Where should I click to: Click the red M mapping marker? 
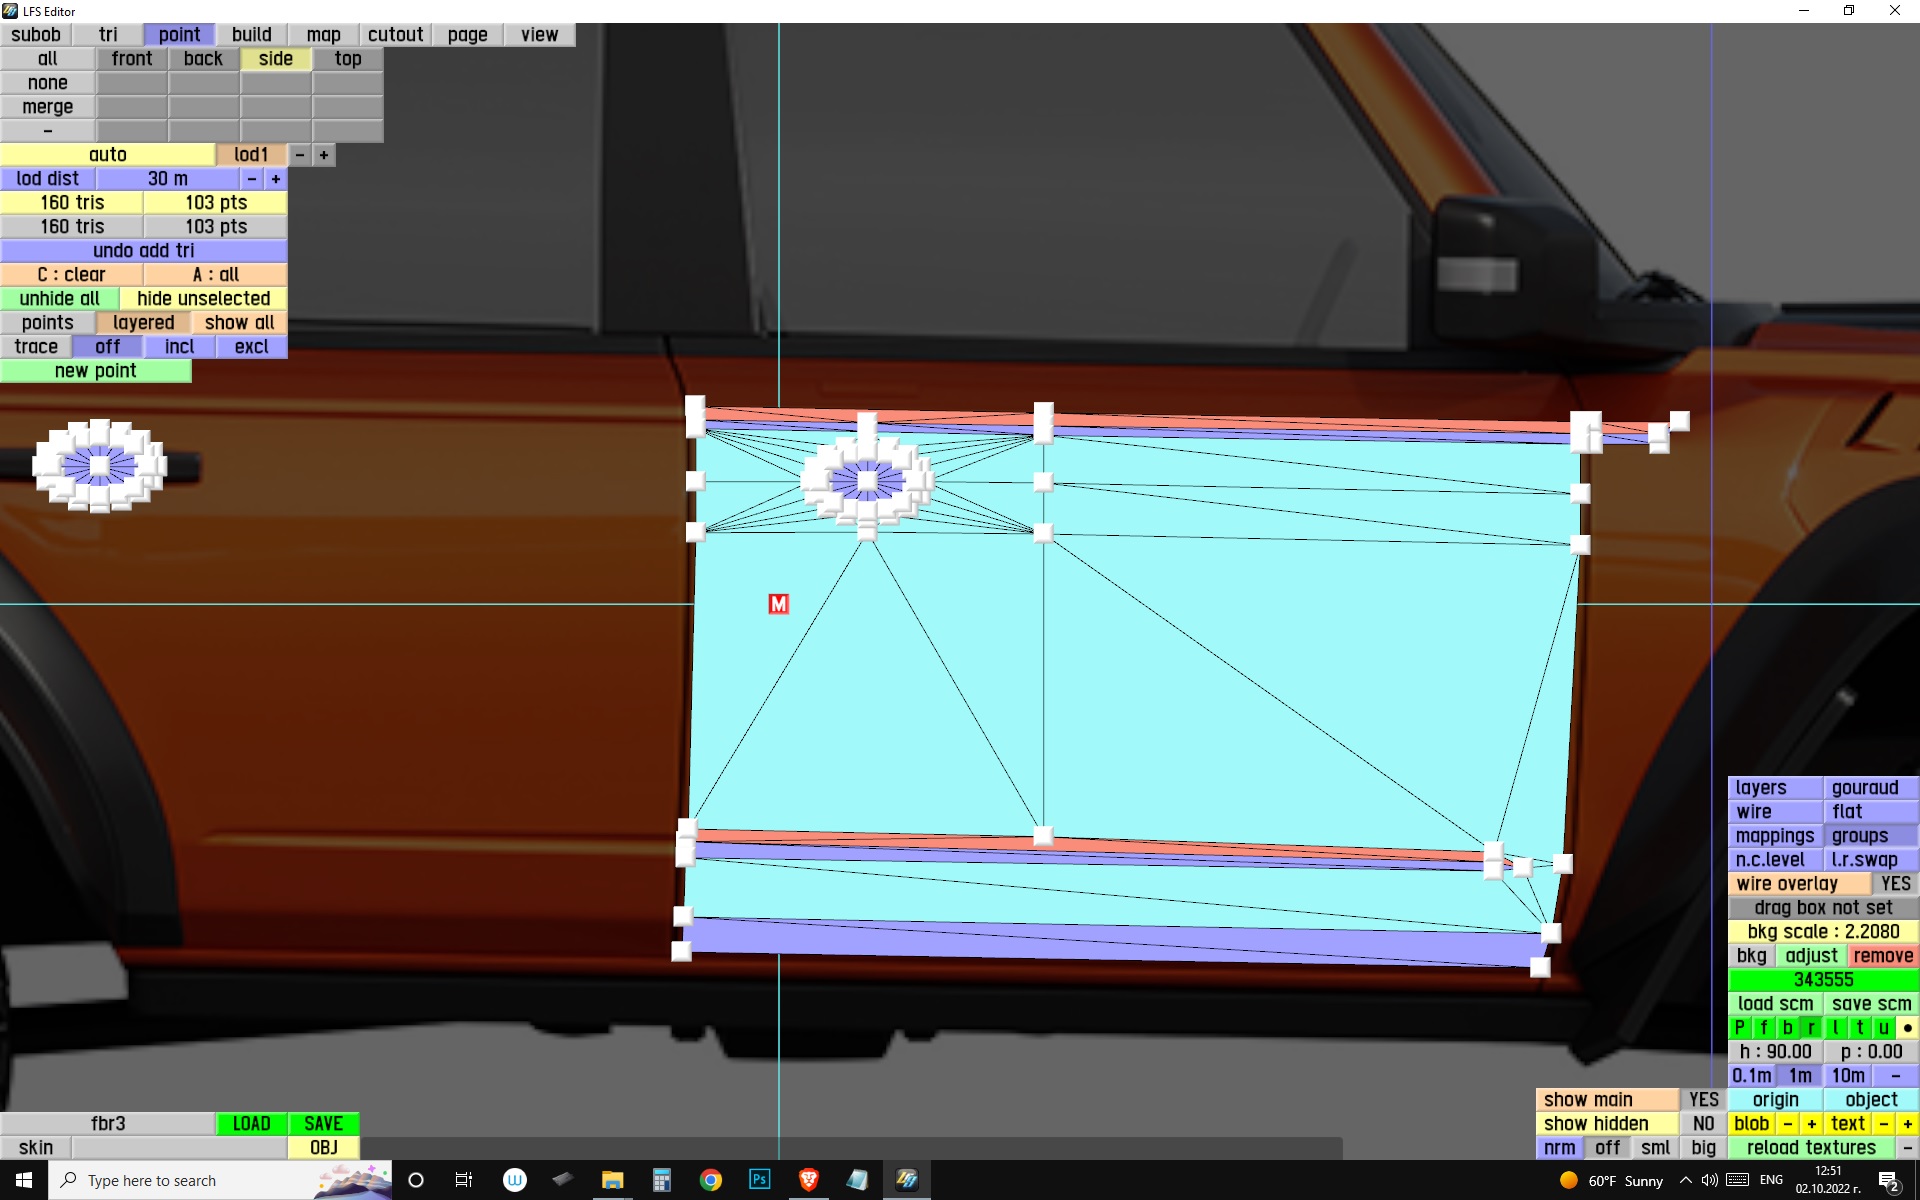pyautogui.click(x=778, y=604)
